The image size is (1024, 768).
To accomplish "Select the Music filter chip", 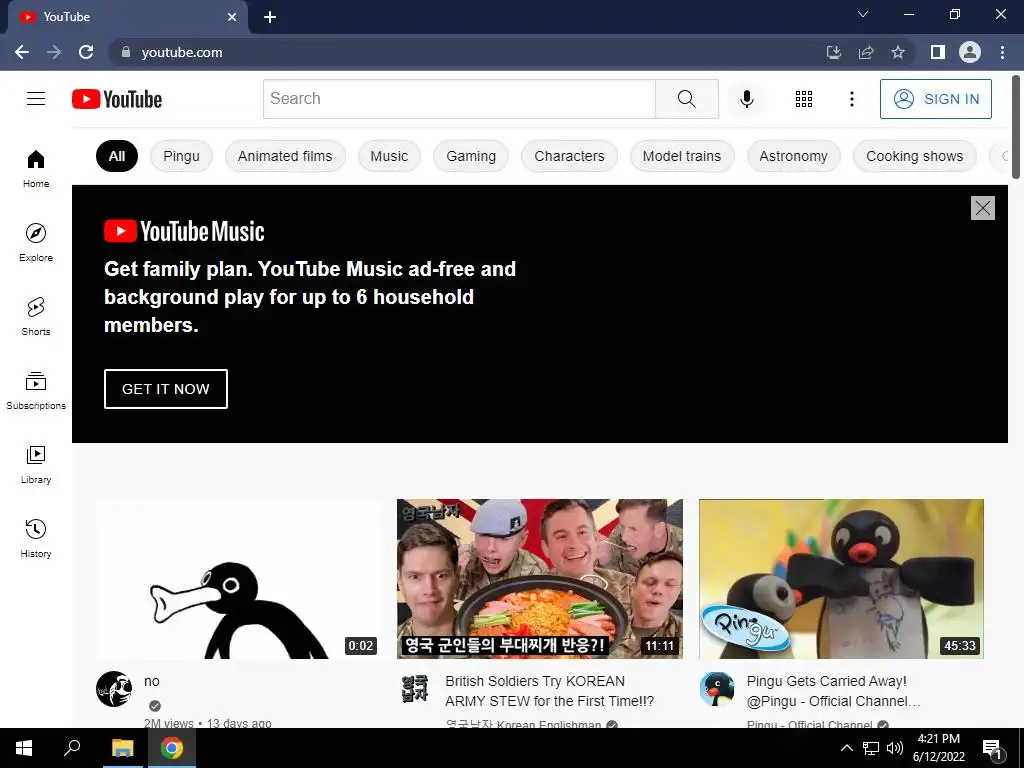I will coord(389,156).
